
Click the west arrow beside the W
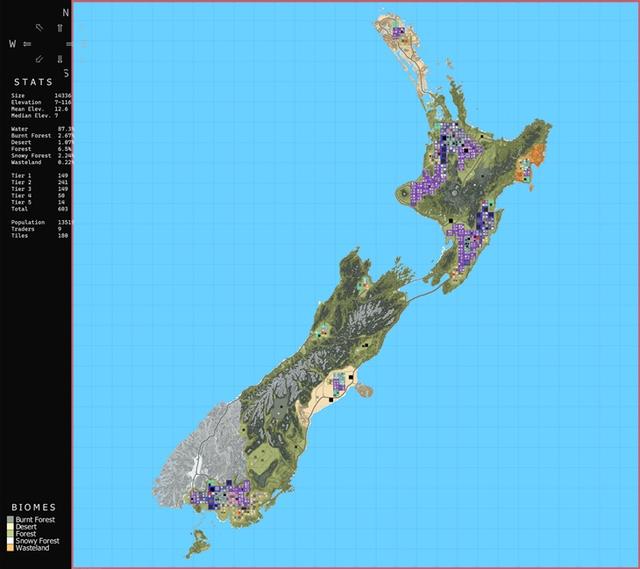click(x=27, y=44)
